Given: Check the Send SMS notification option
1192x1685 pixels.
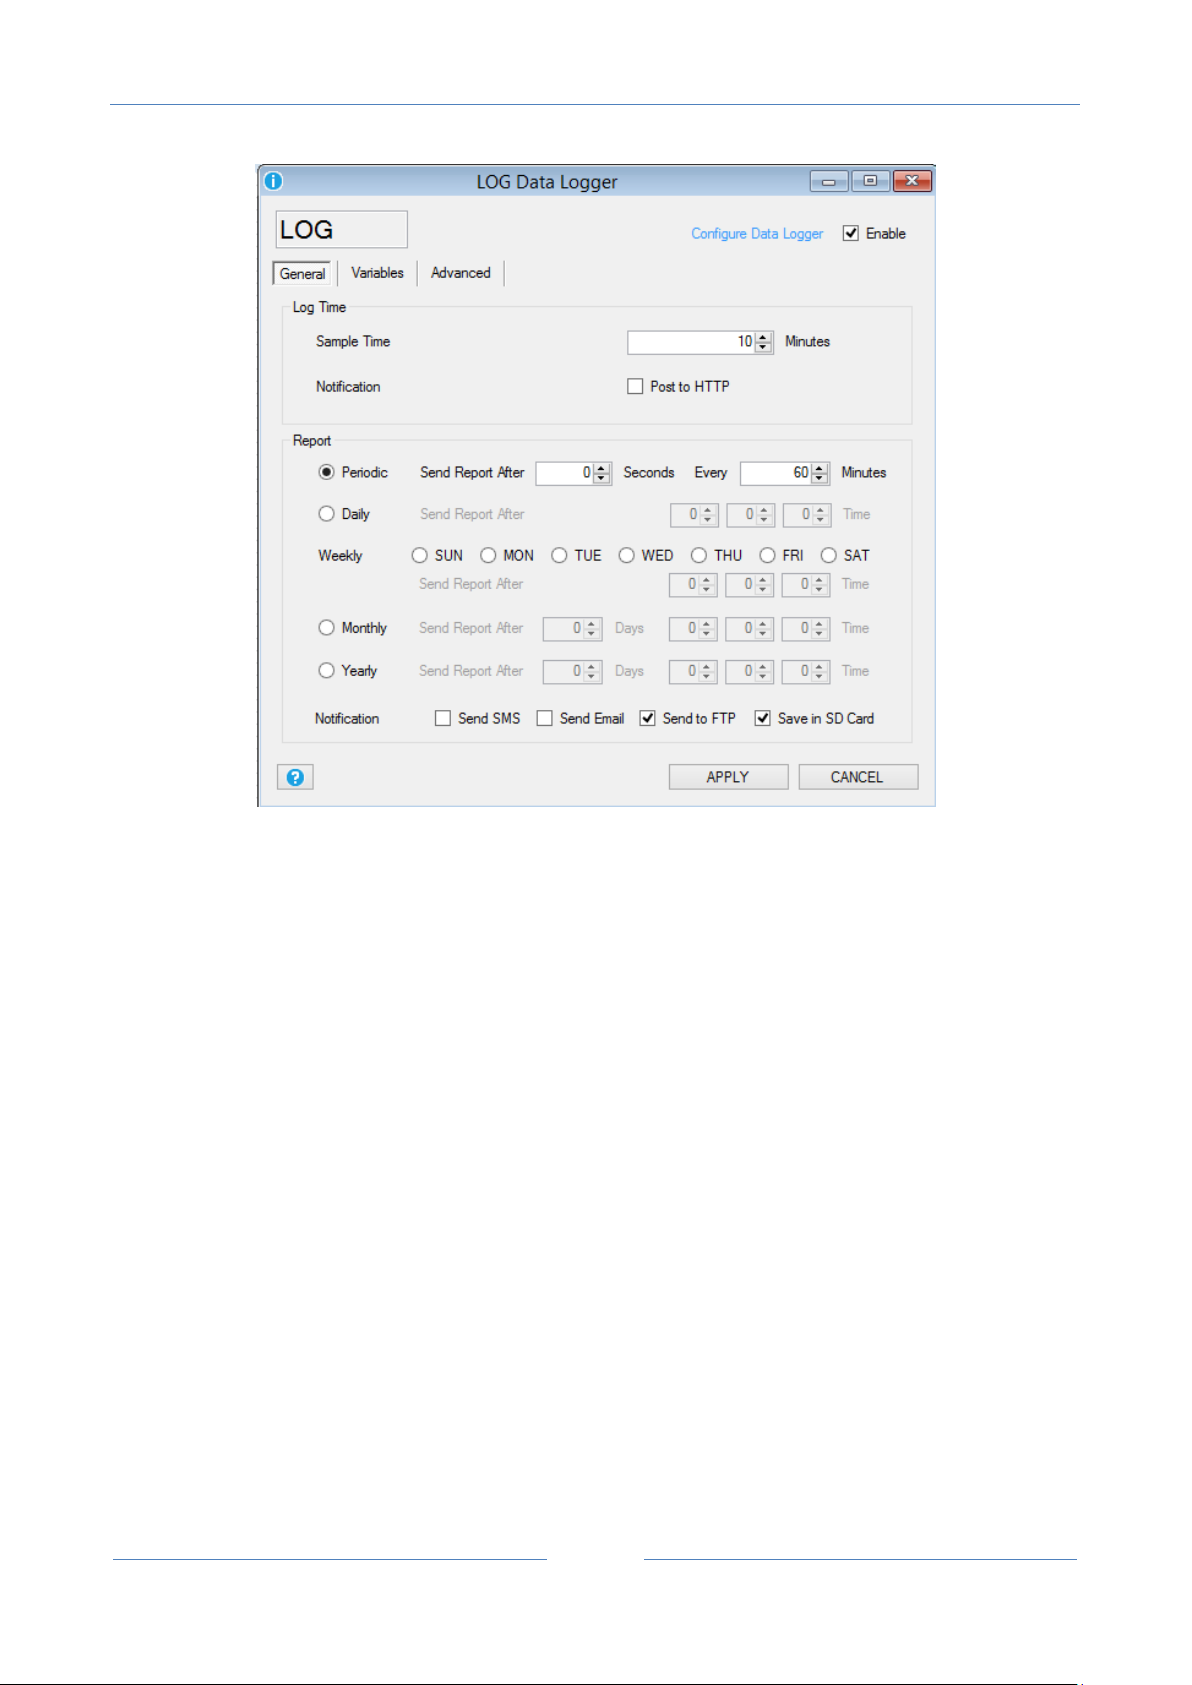Looking at the screenshot, I should 442,718.
